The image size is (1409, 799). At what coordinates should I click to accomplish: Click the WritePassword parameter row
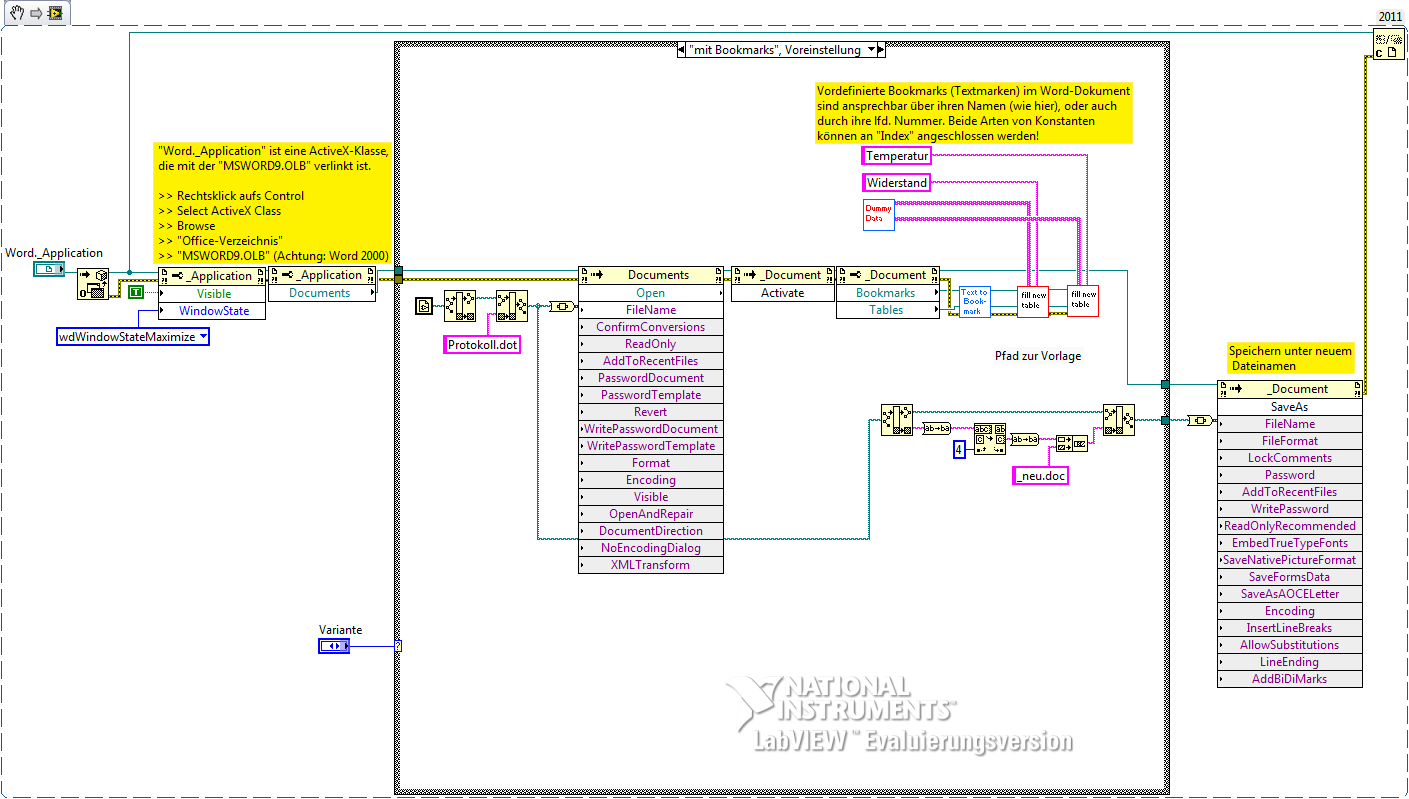1290,509
